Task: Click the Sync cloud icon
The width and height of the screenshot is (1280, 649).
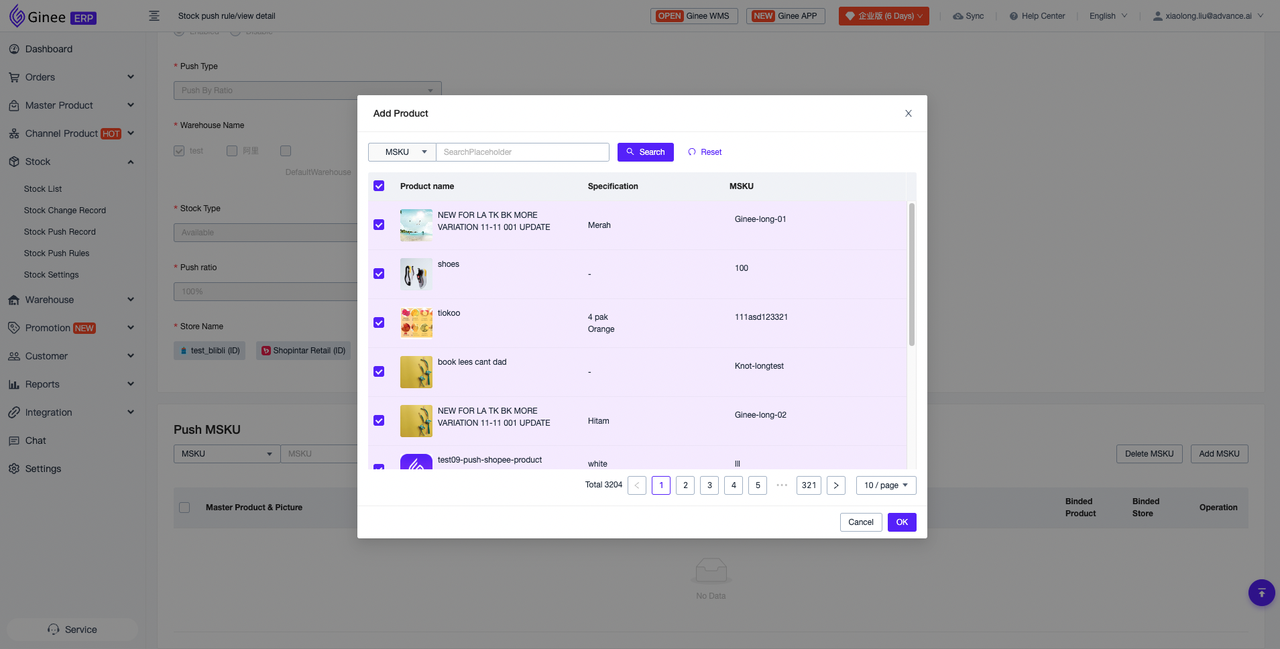Action: pyautogui.click(x=958, y=16)
